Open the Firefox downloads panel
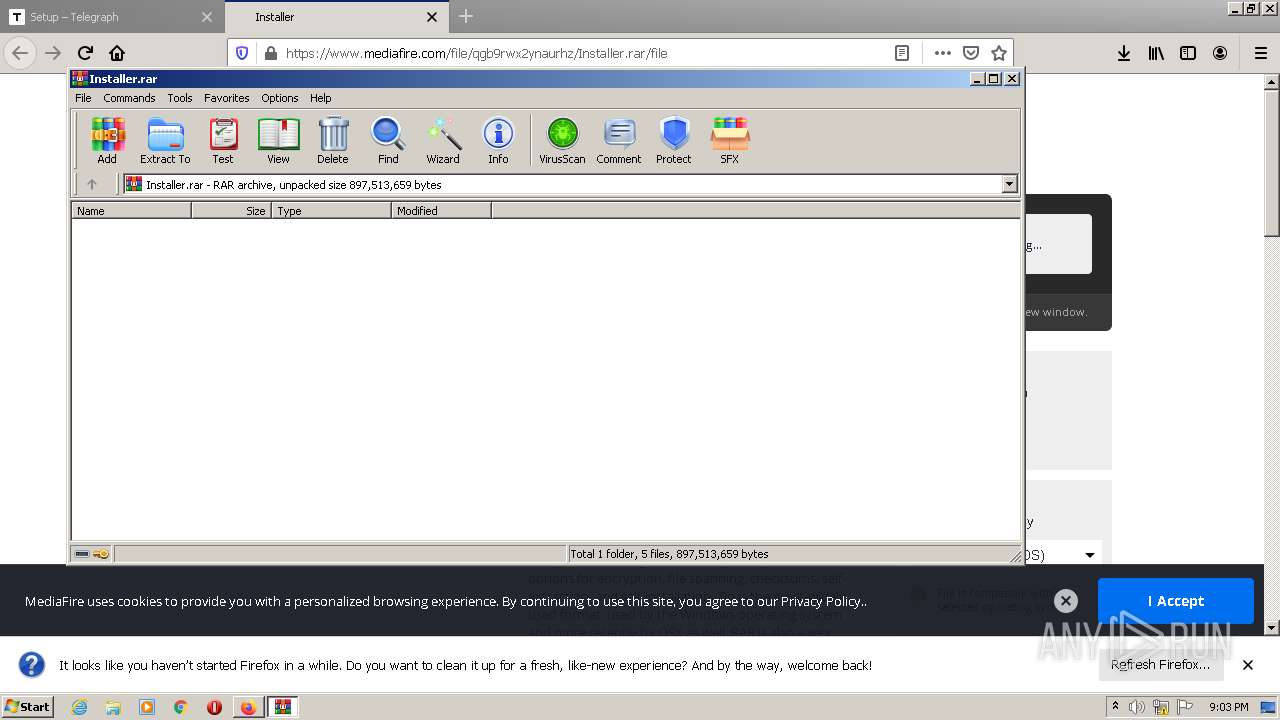The height and width of the screenshot is (720, 1280). [x=1124, y=53]
